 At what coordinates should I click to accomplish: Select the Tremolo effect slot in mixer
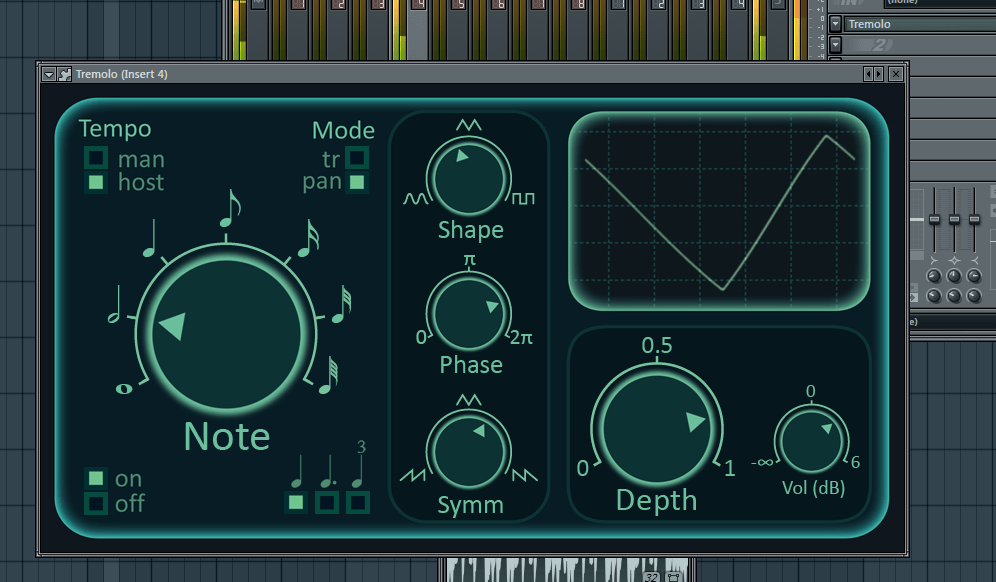coord(920,24)
